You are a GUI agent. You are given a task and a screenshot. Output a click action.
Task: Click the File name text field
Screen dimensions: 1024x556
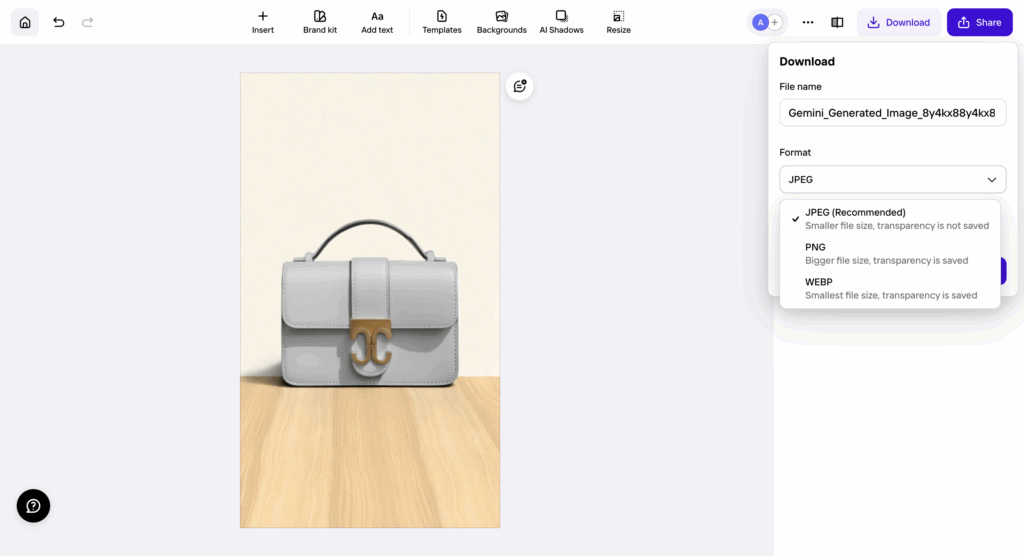point(892,113)
